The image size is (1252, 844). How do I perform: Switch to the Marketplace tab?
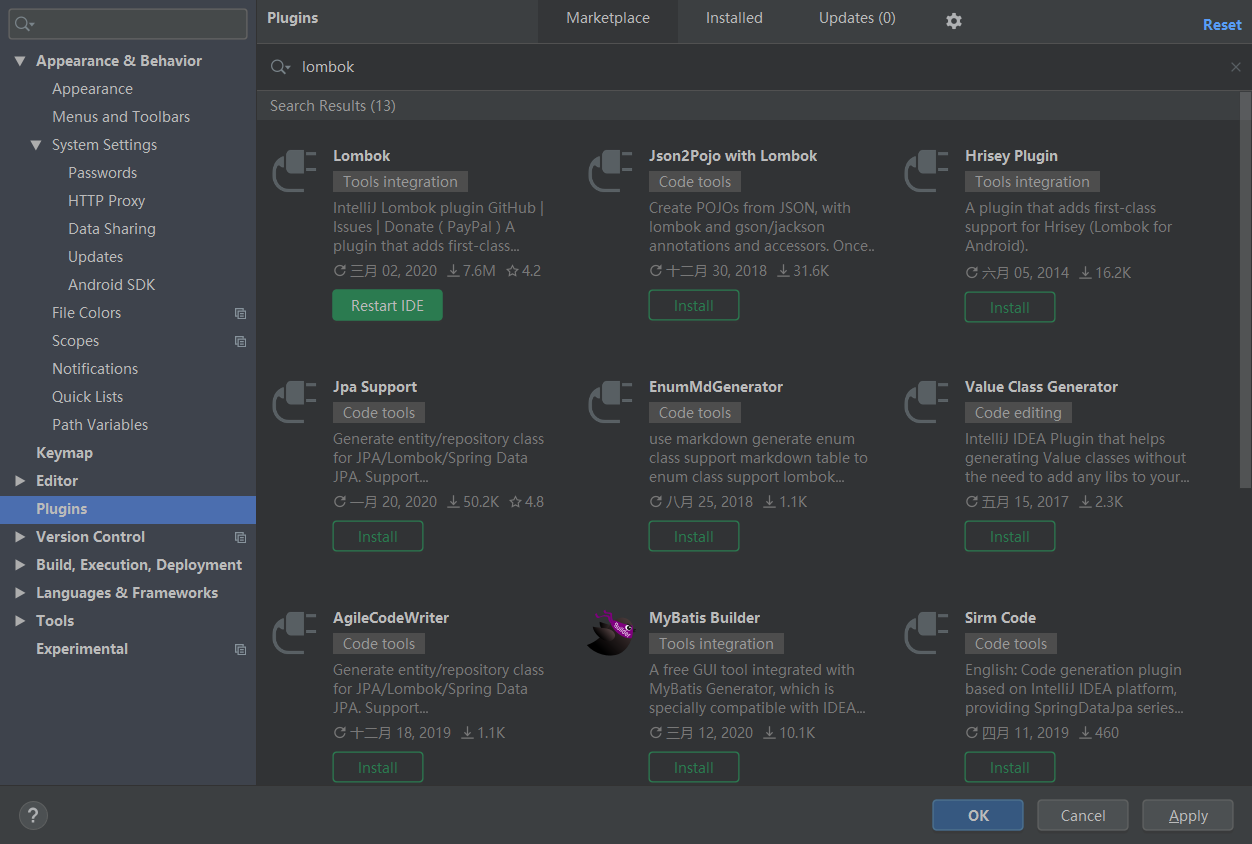[608, 21]
